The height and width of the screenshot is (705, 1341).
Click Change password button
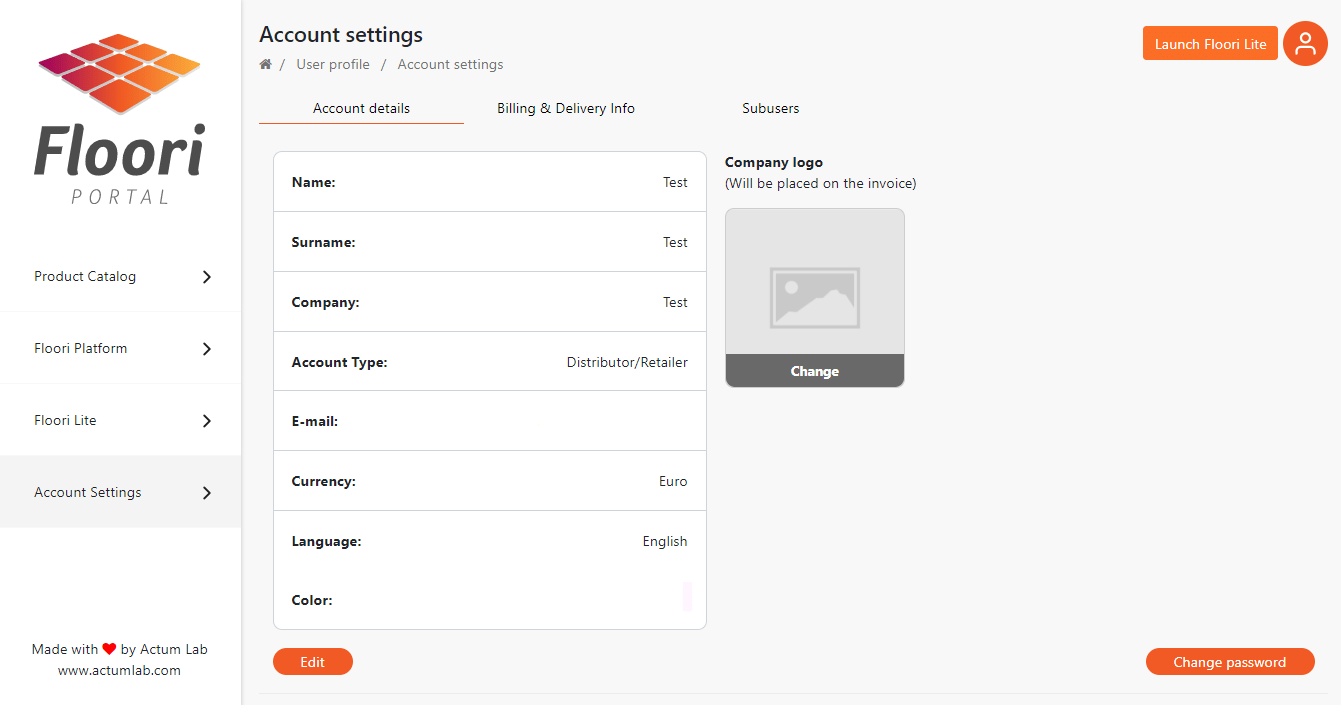[1230, 662]
